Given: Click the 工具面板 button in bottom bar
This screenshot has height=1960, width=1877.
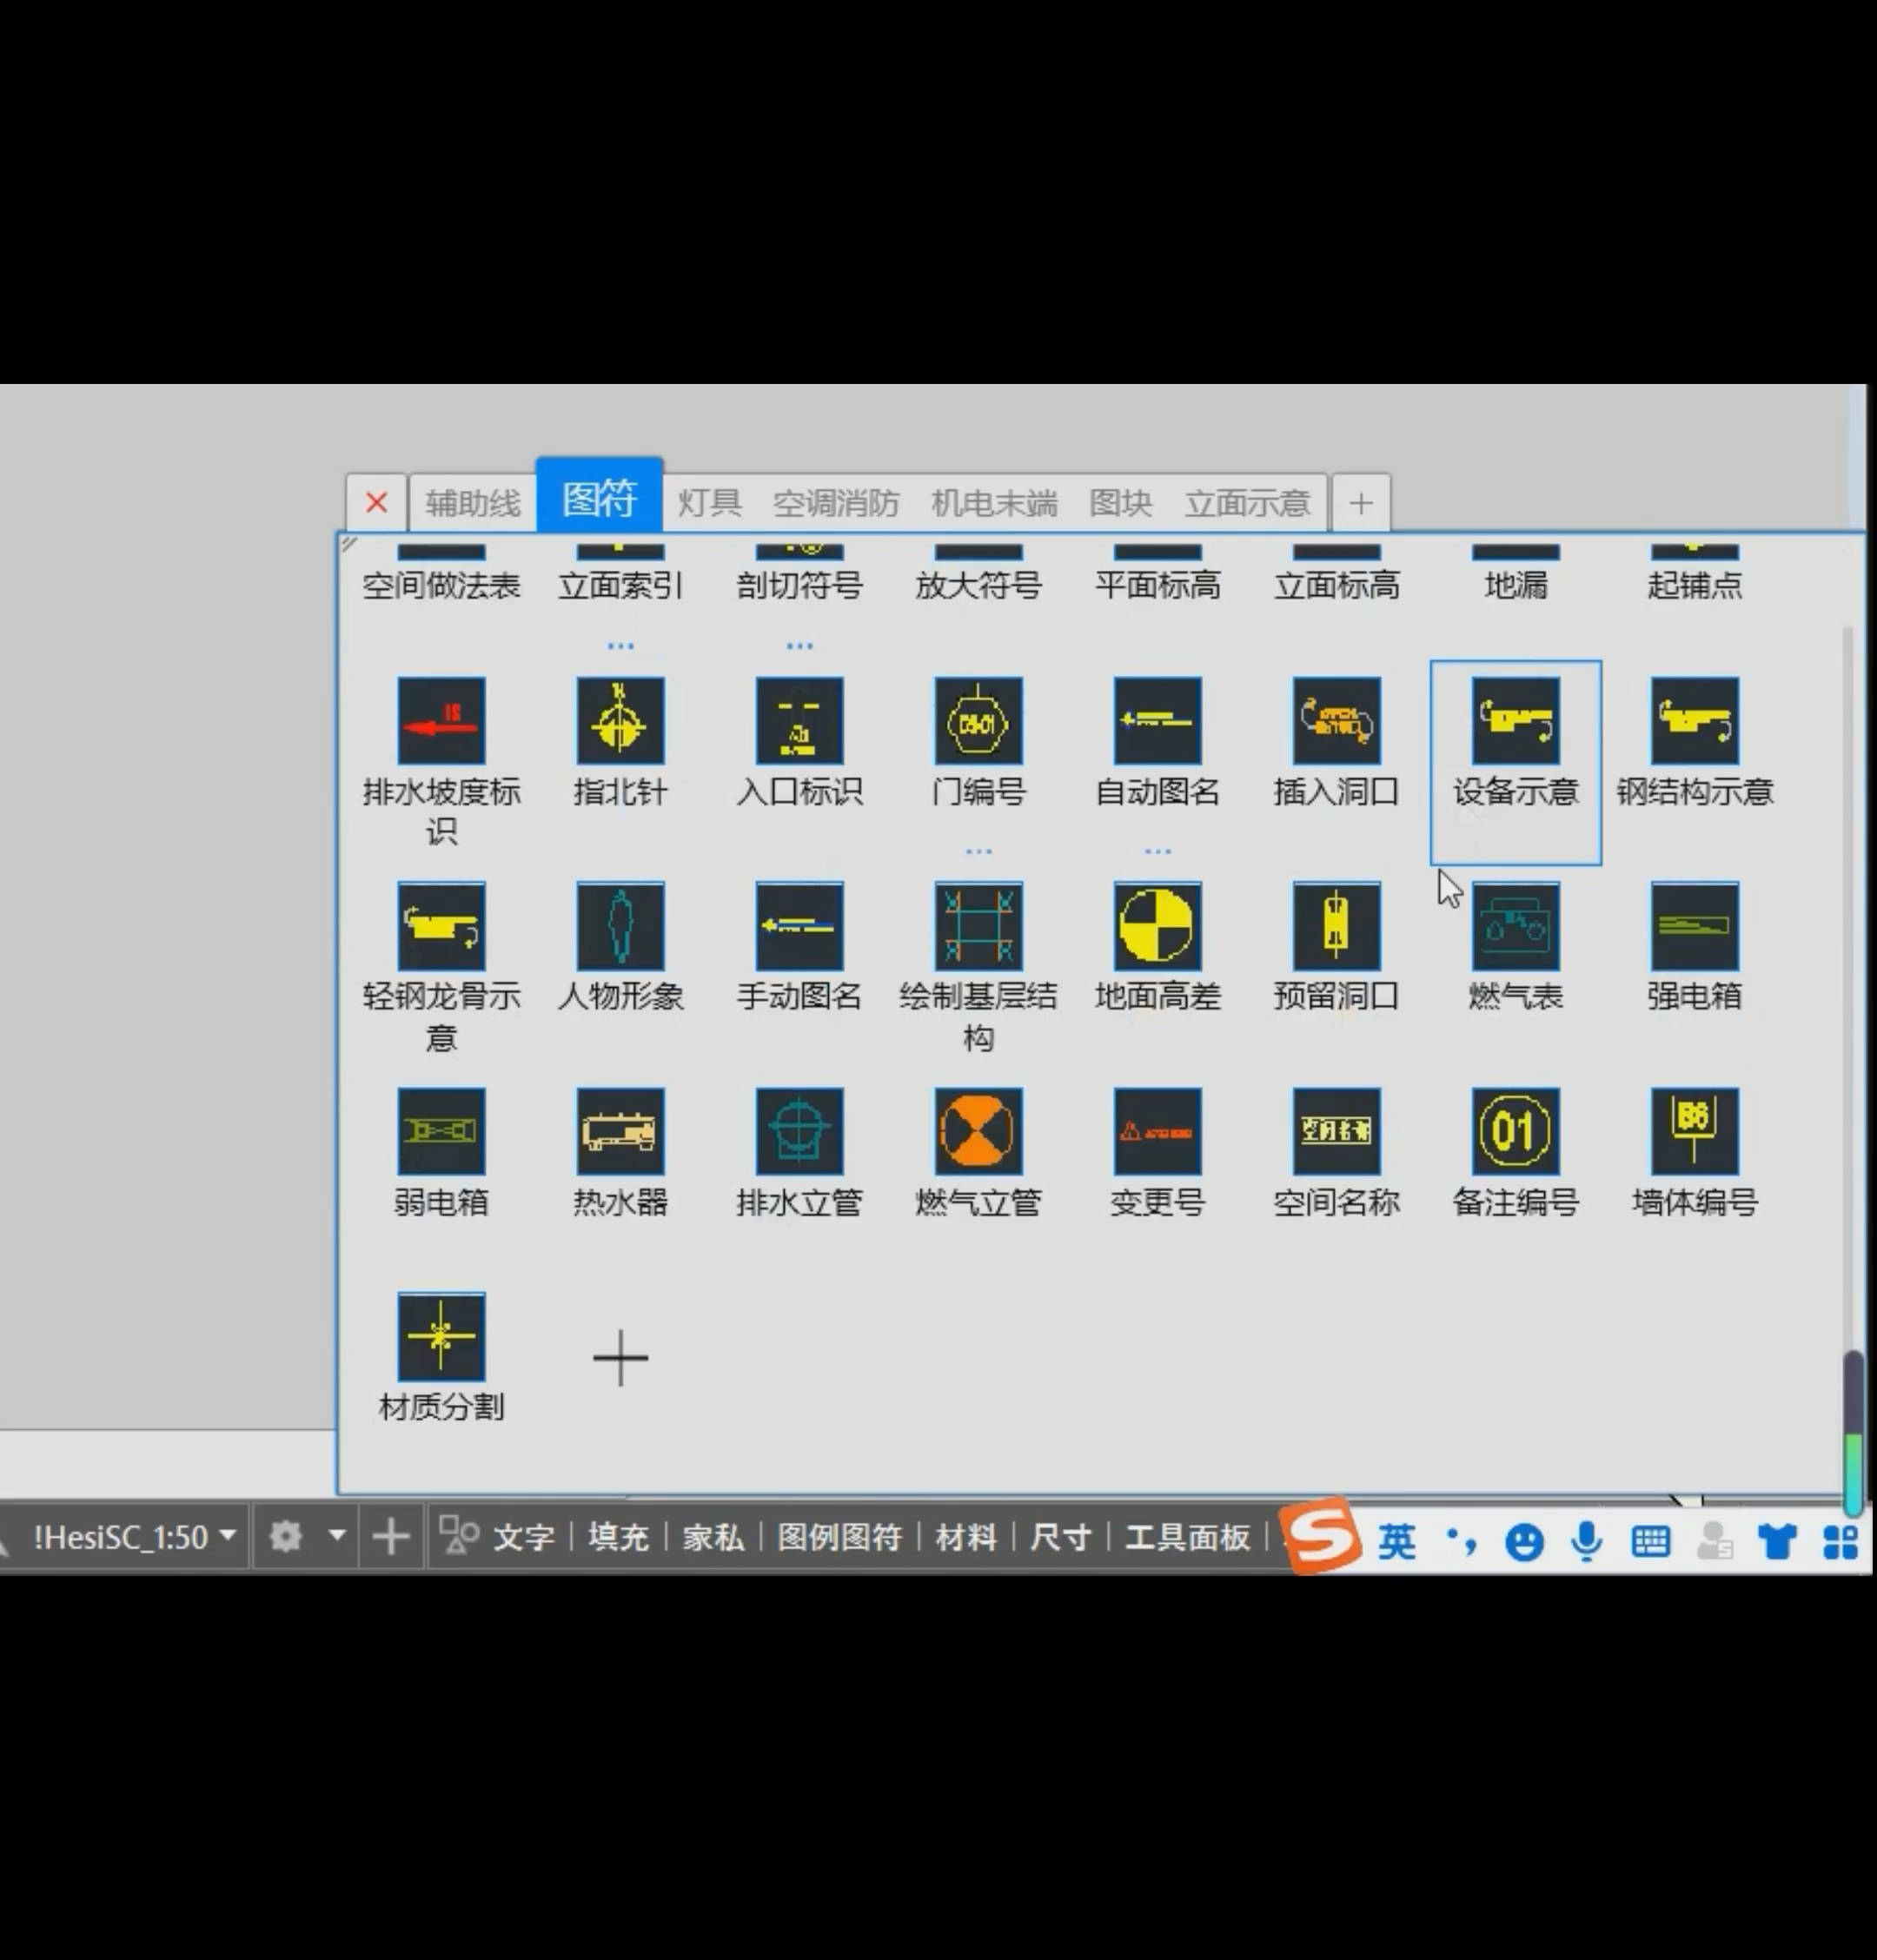Looking at the screenshot, I should [1187, 1537].
